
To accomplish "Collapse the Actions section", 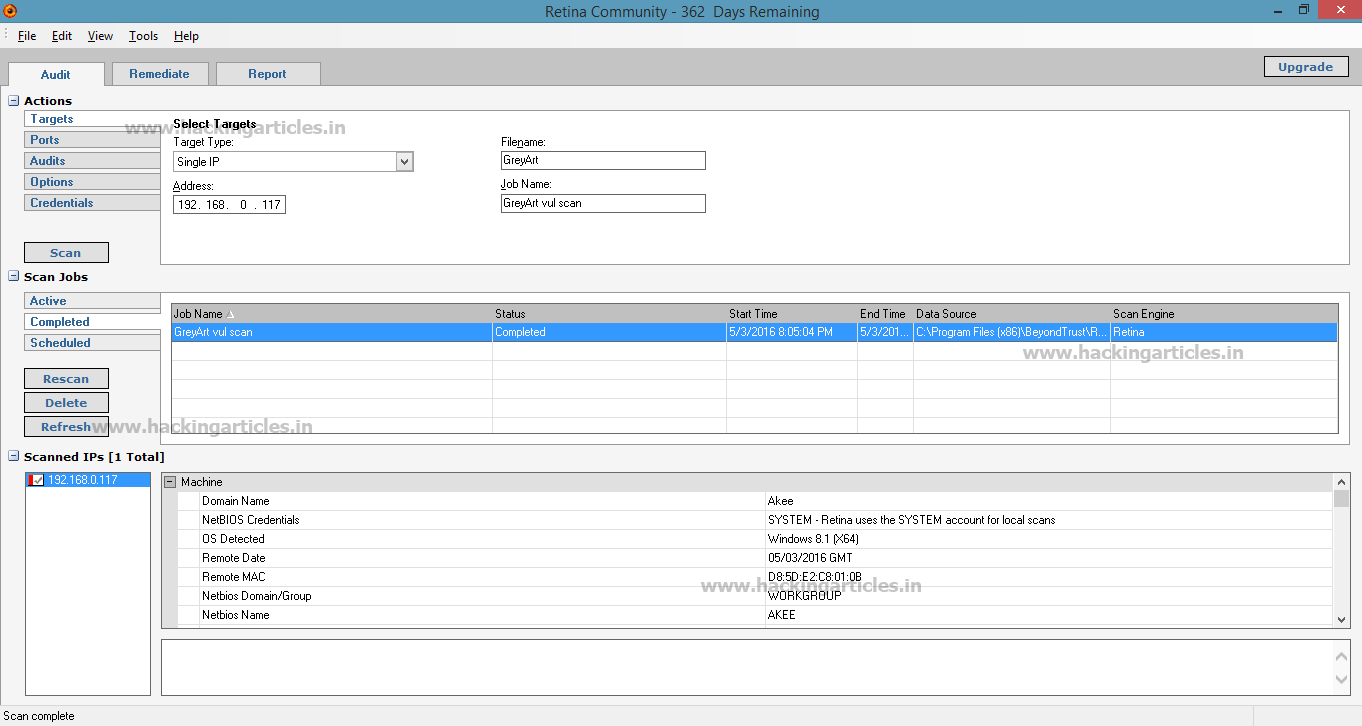I will pos(14,101).
